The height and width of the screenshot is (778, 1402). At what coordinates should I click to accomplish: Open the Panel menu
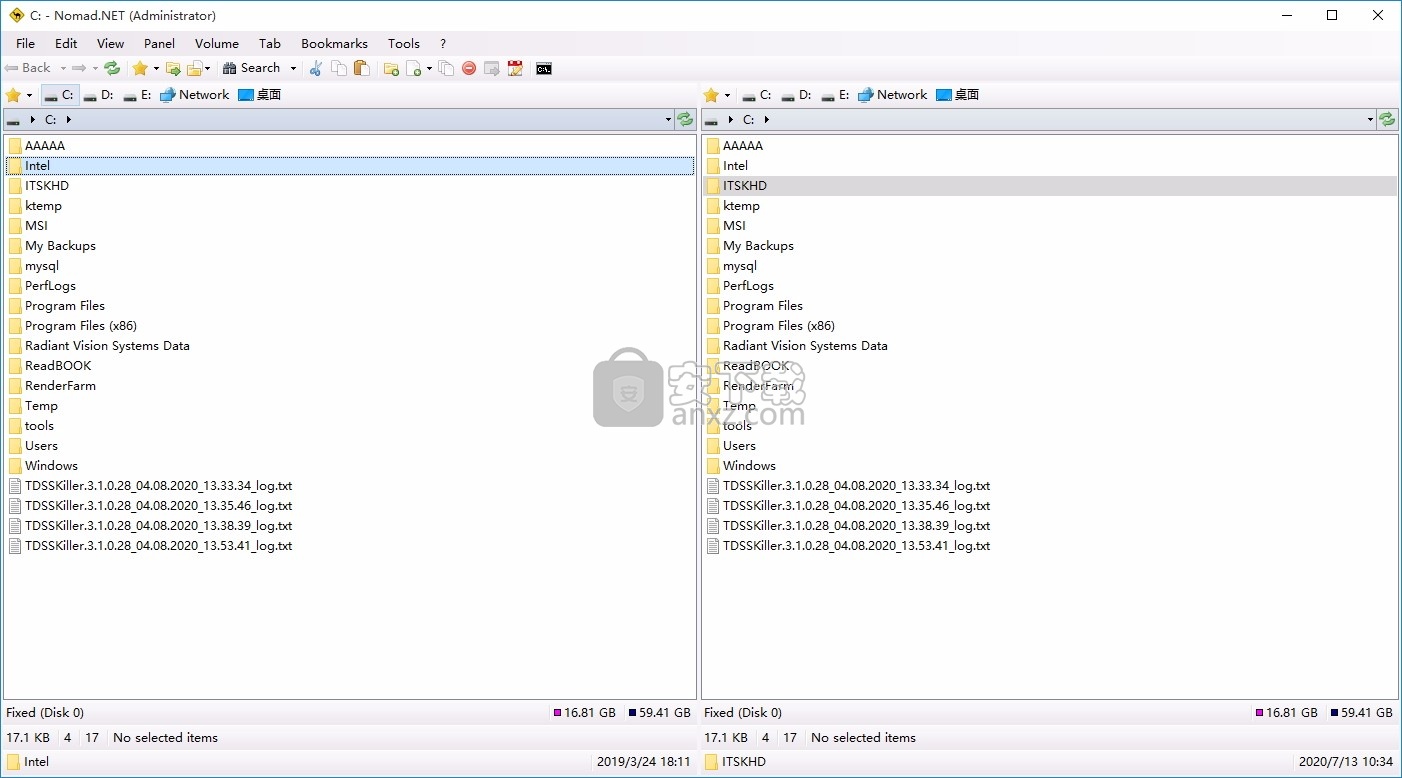pyautogui.click(x=159, y=43)
